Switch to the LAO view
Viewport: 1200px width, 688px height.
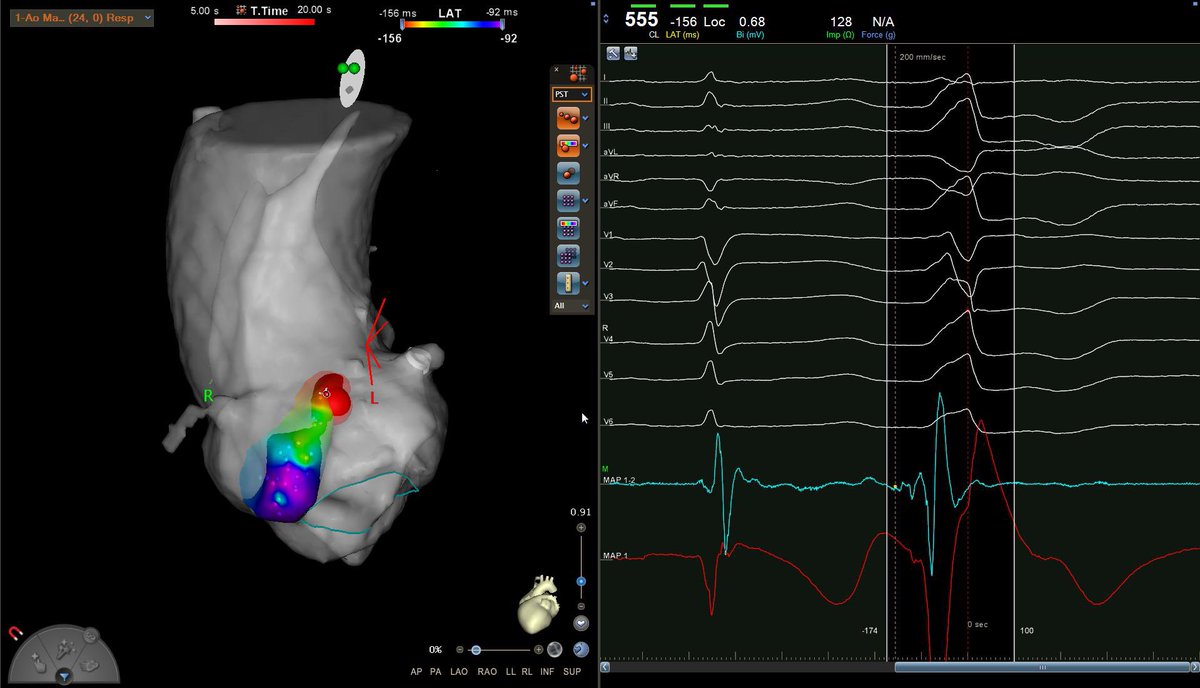pos(461,671)
